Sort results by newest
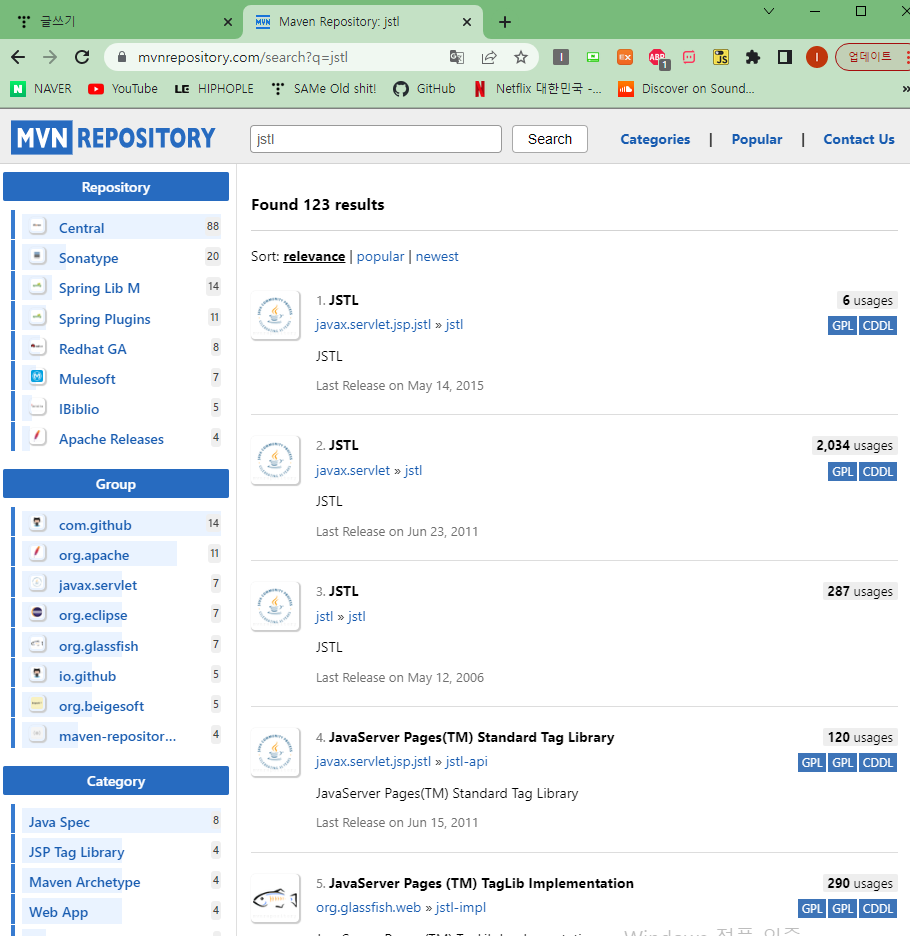Screen dimensions: 910x936 point(437,257)
